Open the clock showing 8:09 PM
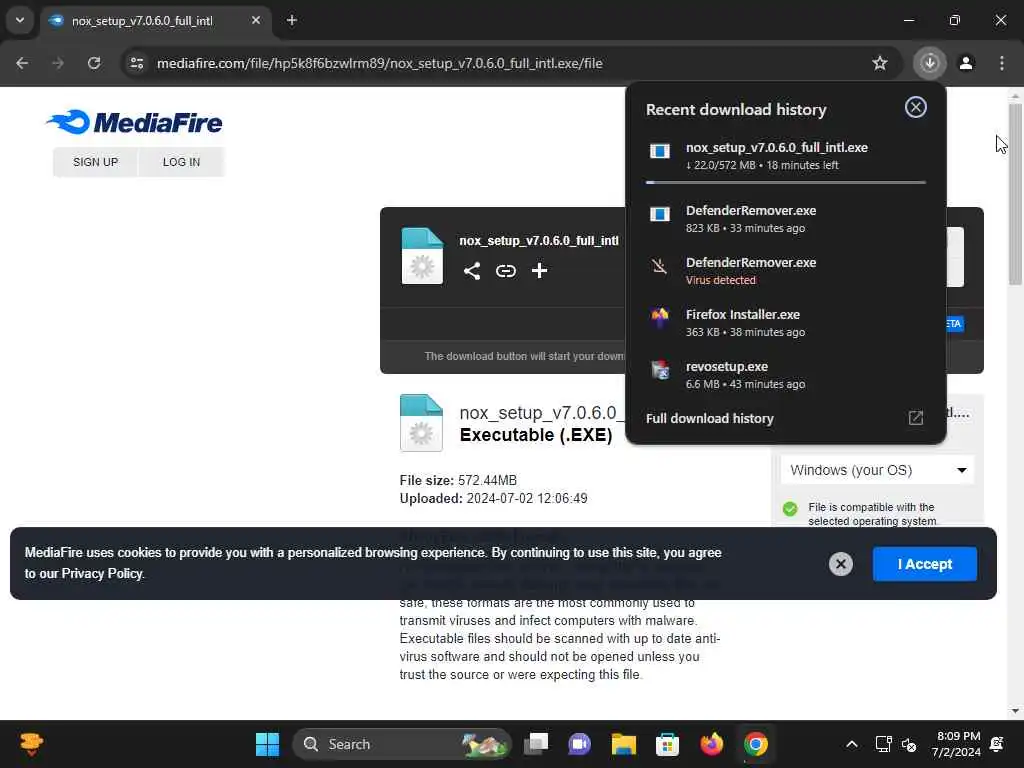The height and width of the screenshot is (768, 1024). (x=956, y=744)
